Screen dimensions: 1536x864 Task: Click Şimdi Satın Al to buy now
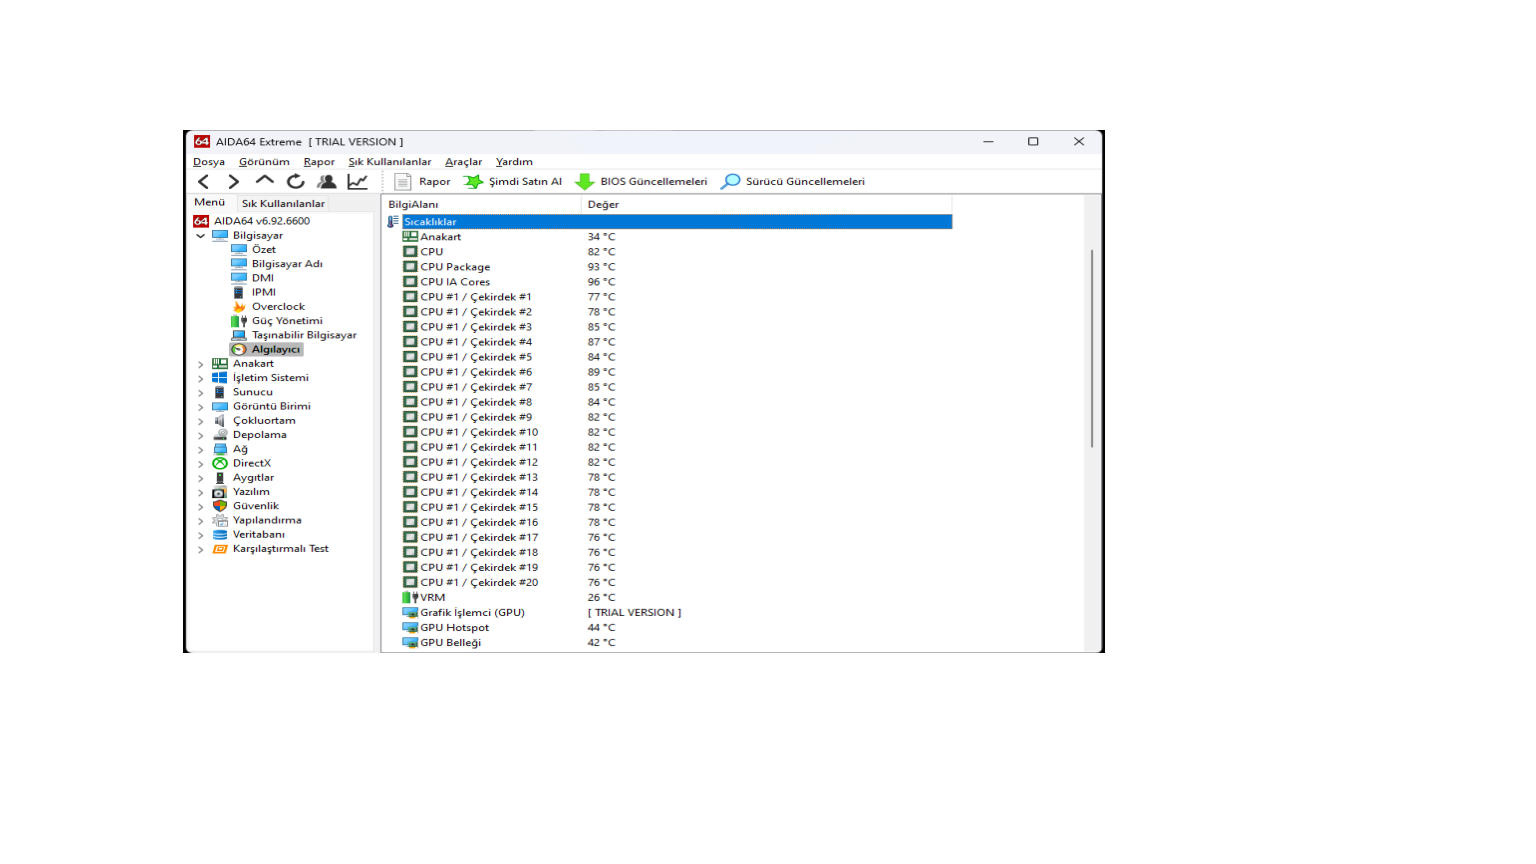[513, 182]
